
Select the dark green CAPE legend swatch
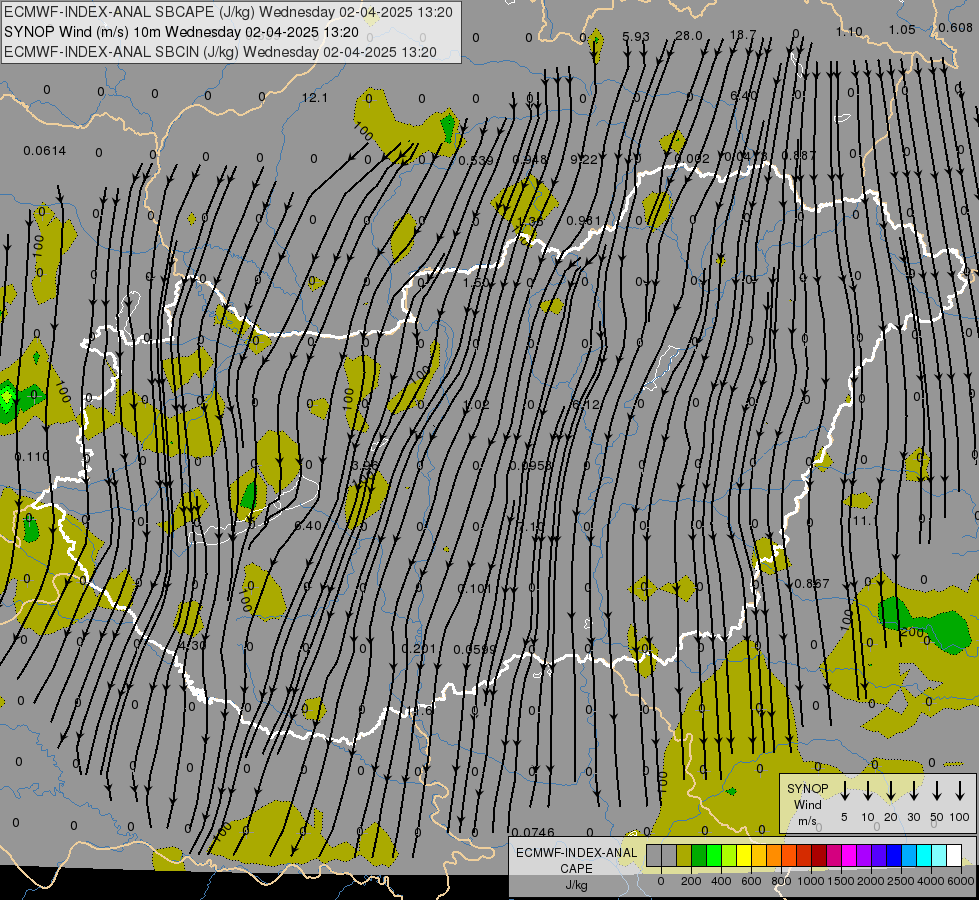pos(699,856)
